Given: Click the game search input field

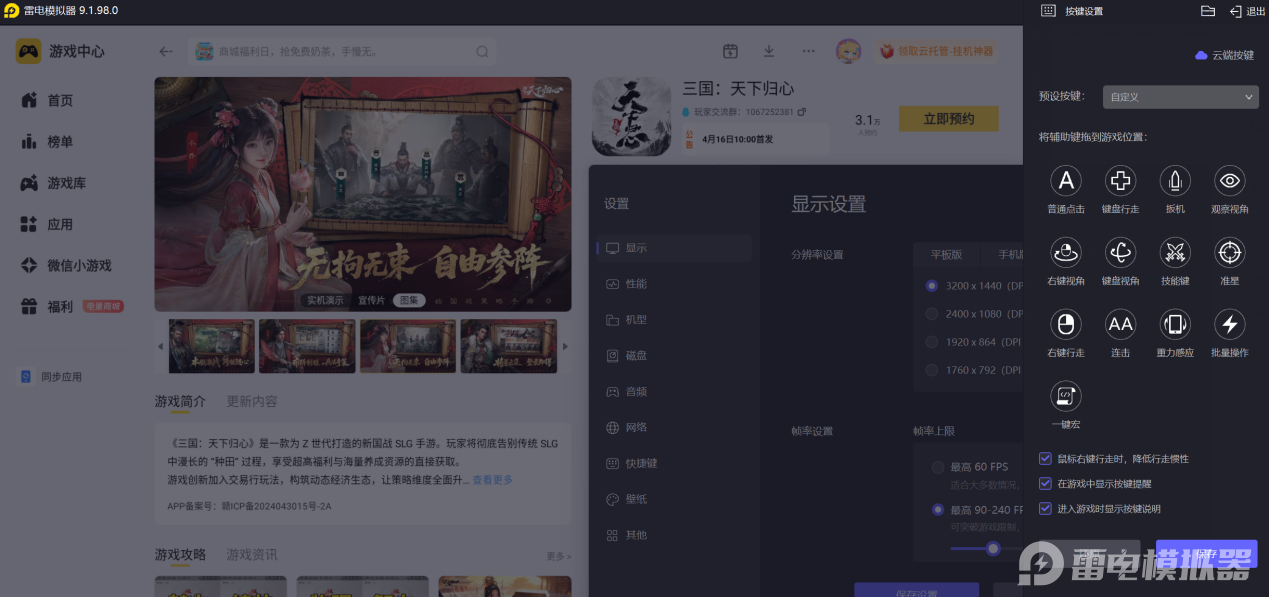Looking at the screenshot, I should pyautogui.click(x=342, y=52).
